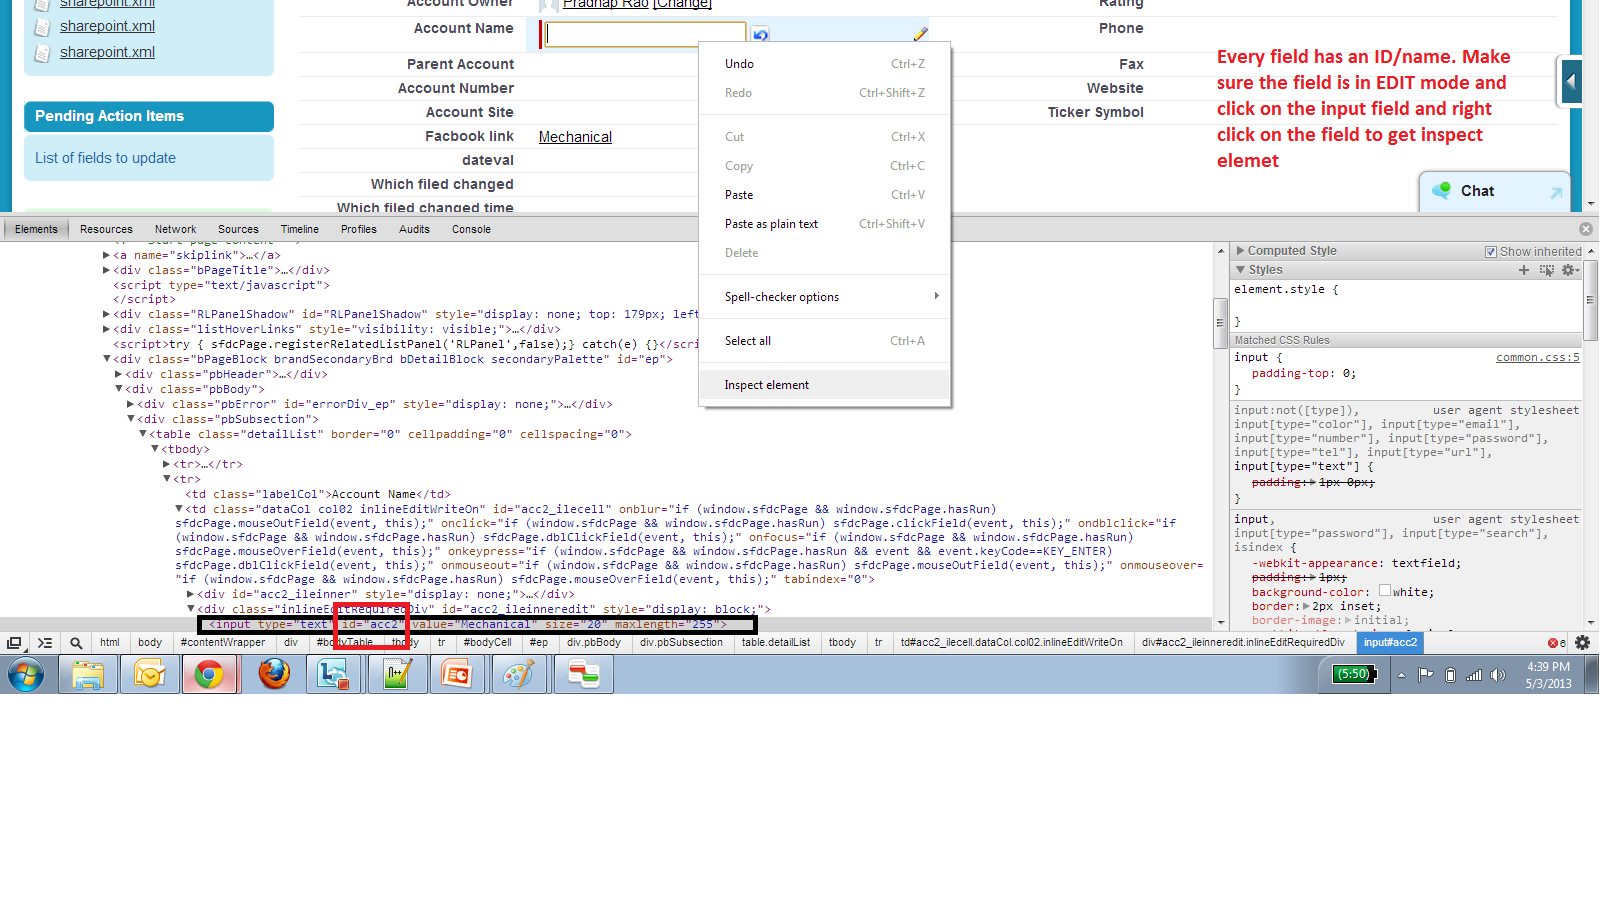Switch to the Audits devtools tab
Screen dimensions: 1600x900
pos(414,229)
